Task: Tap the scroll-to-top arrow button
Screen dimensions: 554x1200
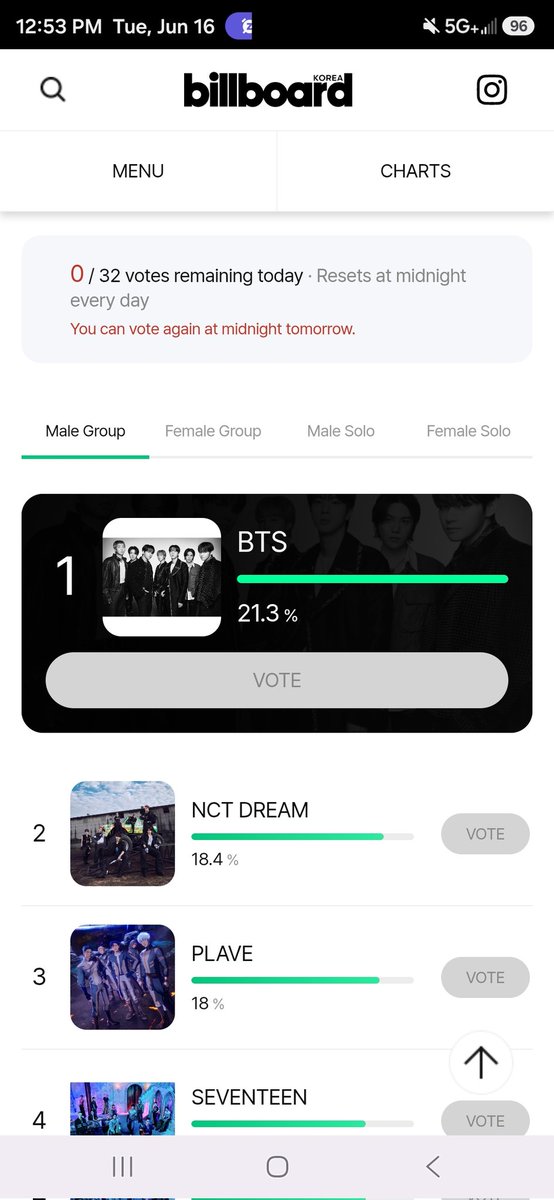Action: pos(481,1062)
